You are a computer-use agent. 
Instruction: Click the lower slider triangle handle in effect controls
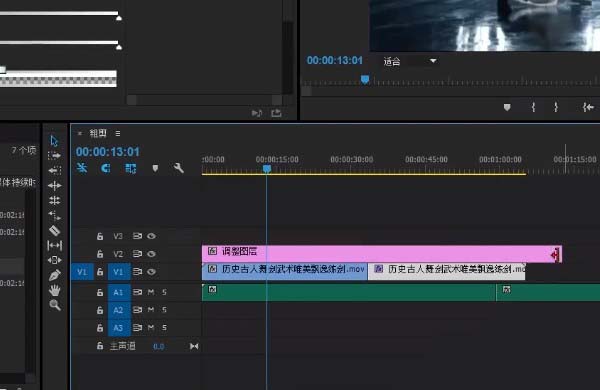tap(119, 47)
